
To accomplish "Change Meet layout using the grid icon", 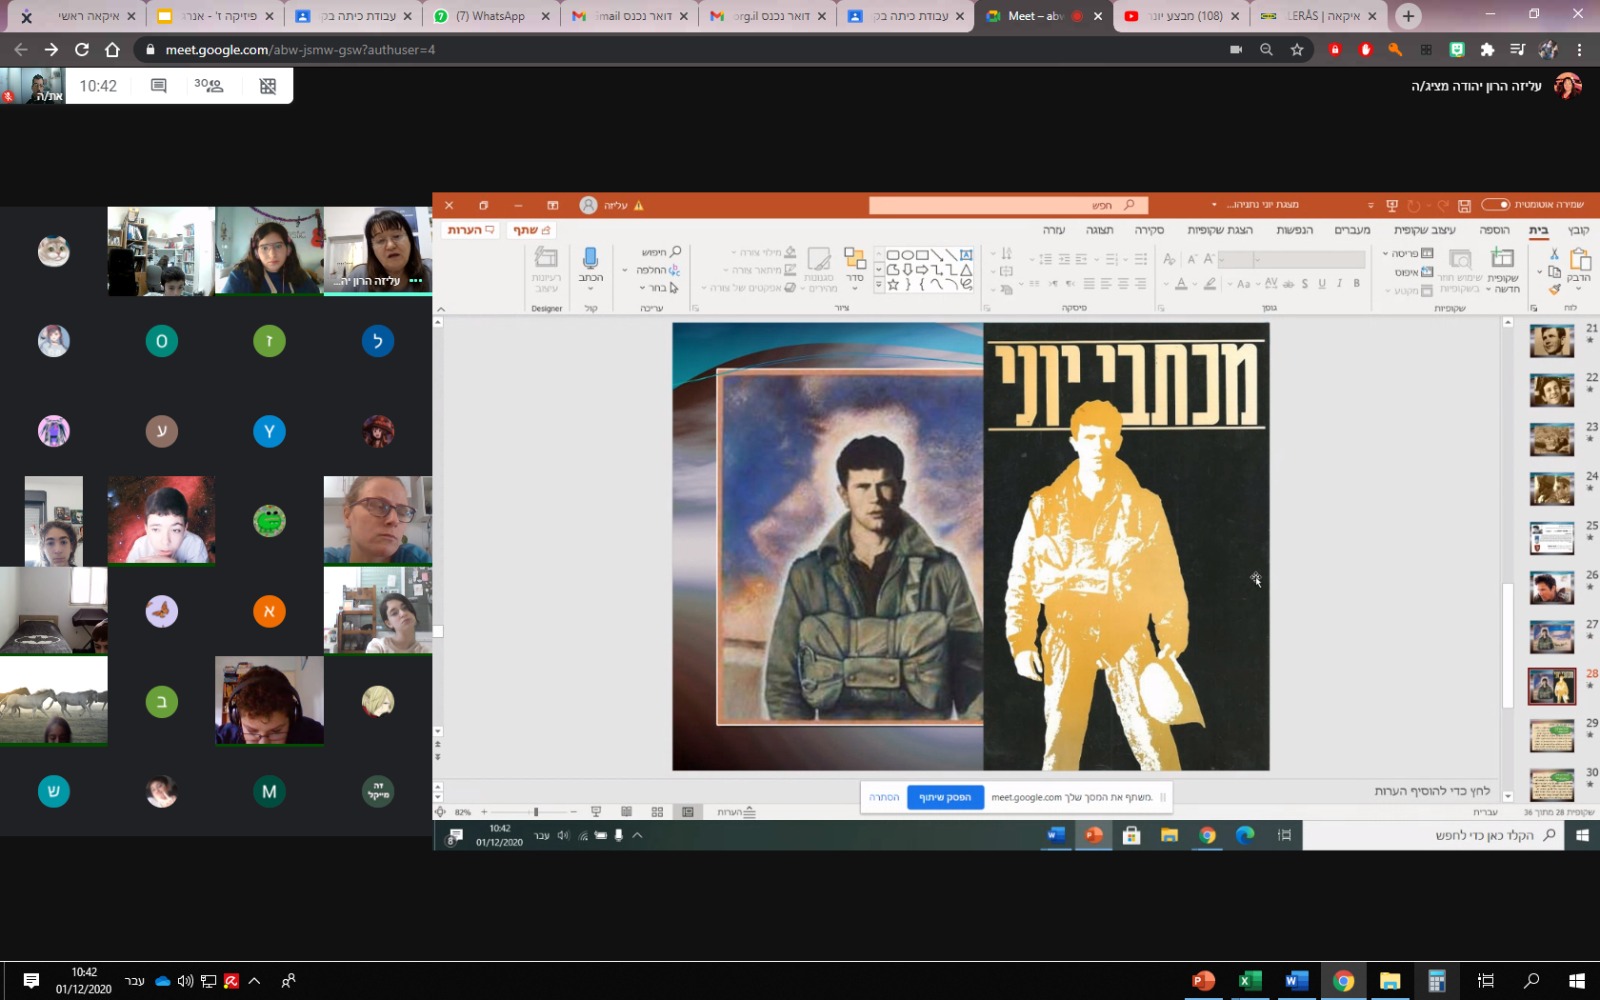I will 268,86.
